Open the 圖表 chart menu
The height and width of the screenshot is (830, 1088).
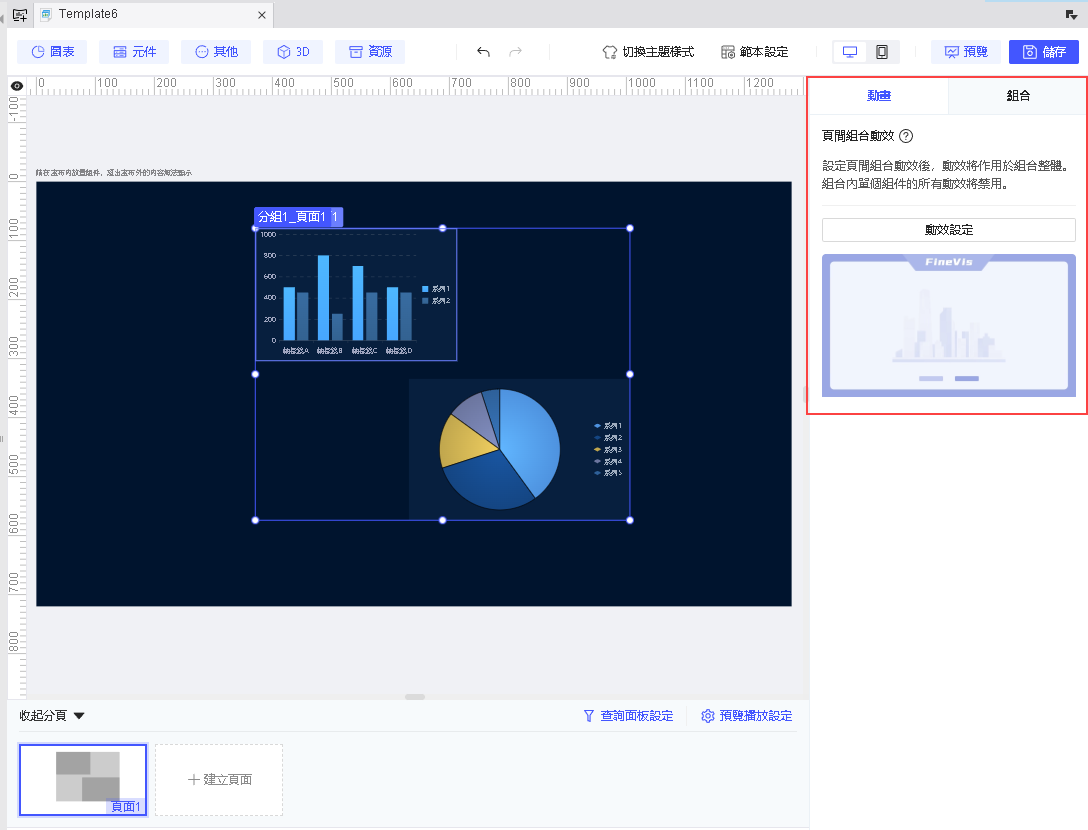point(52,52)
